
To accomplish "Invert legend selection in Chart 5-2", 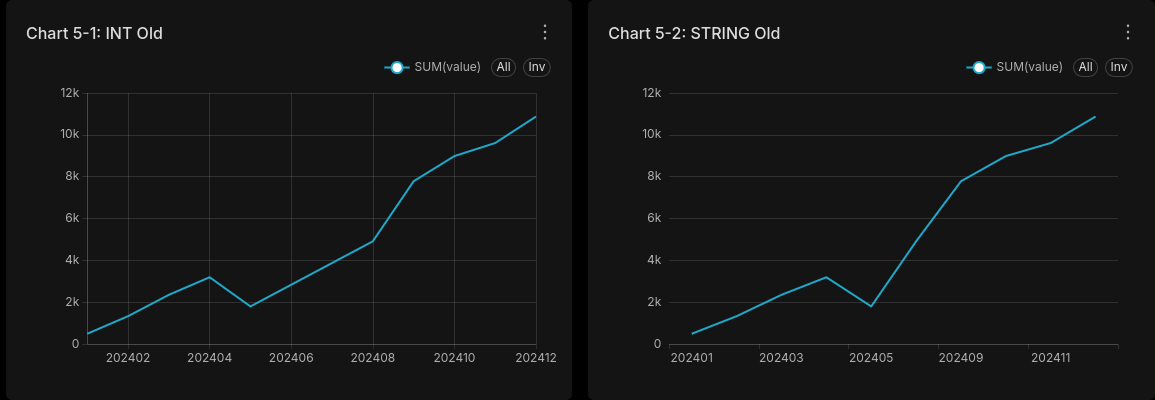I will (x=1119, y=67).
